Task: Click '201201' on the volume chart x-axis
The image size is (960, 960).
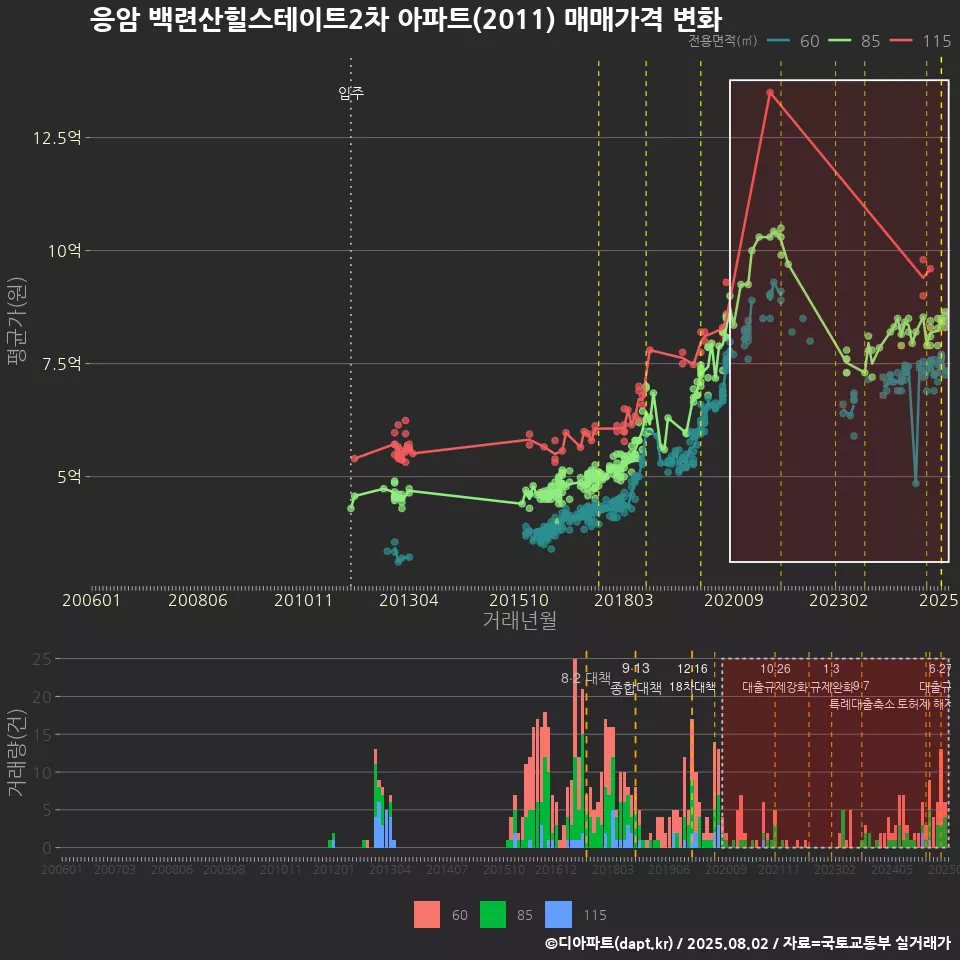Action: point(334,869)
